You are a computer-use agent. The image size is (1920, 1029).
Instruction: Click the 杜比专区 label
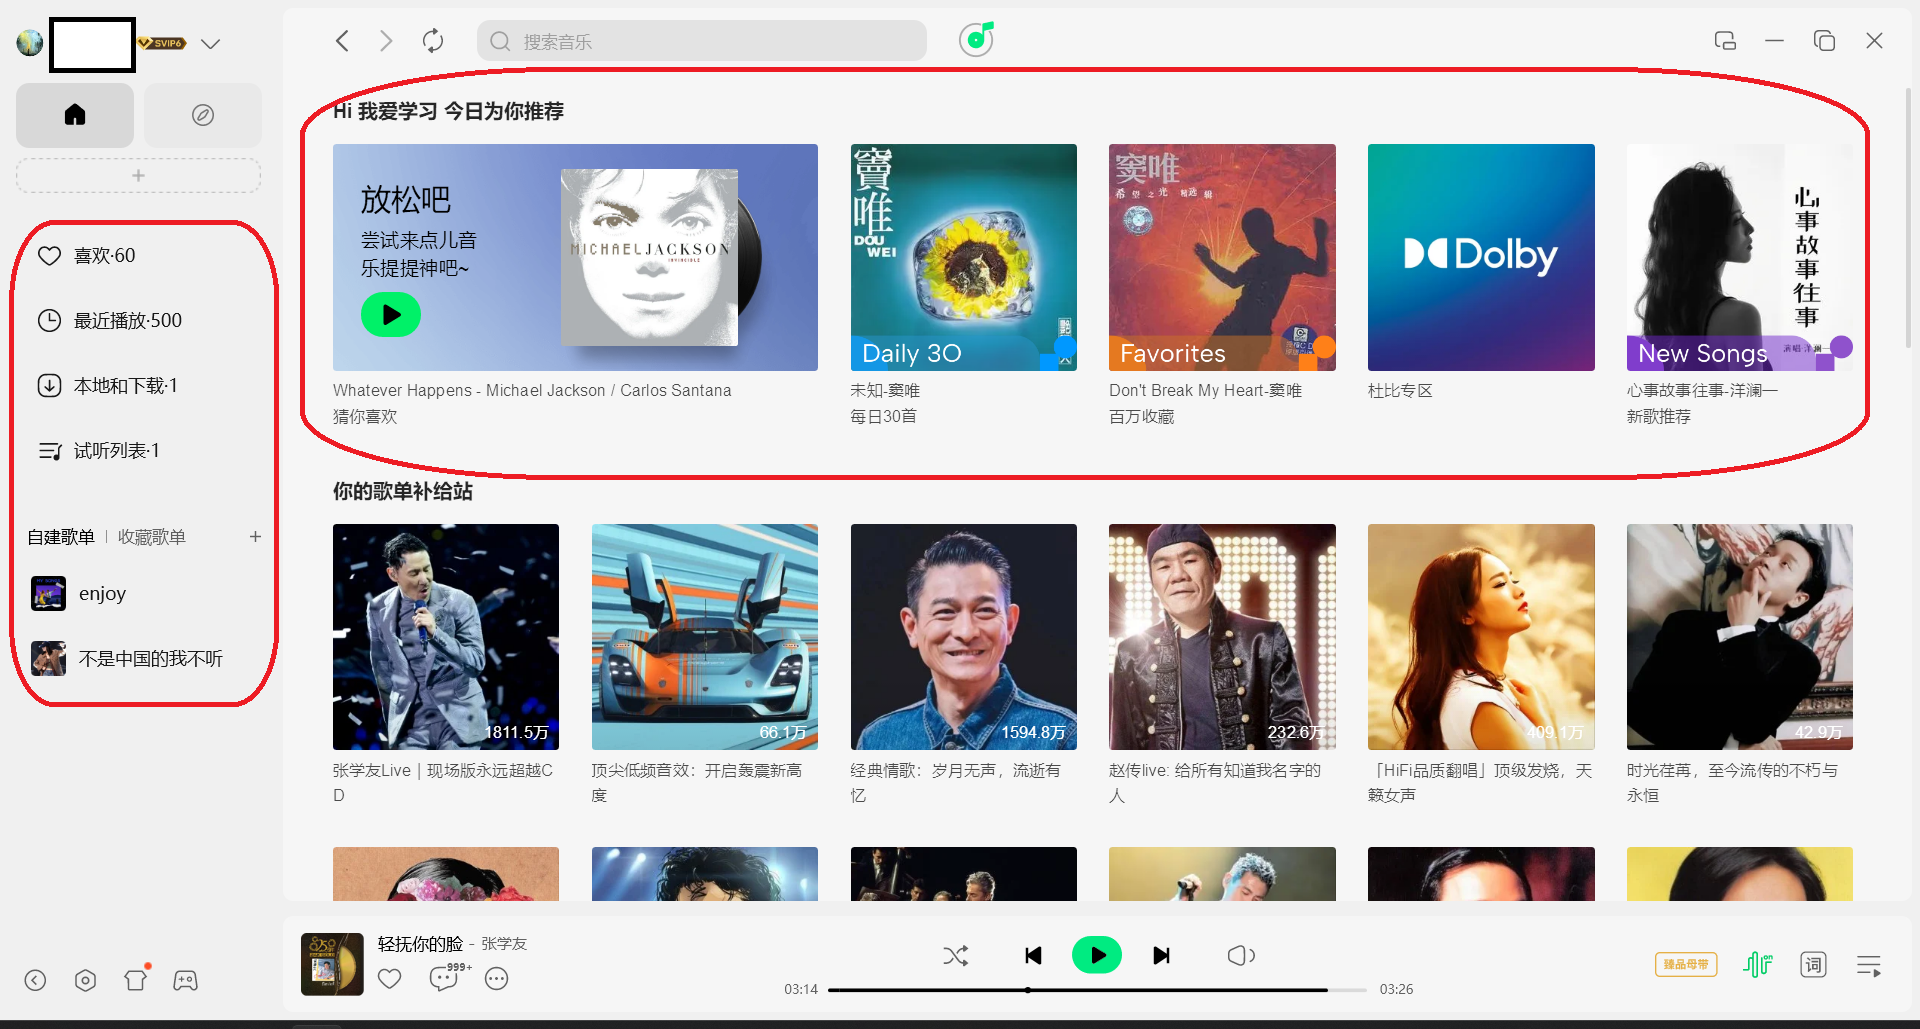coord(1400,391)
